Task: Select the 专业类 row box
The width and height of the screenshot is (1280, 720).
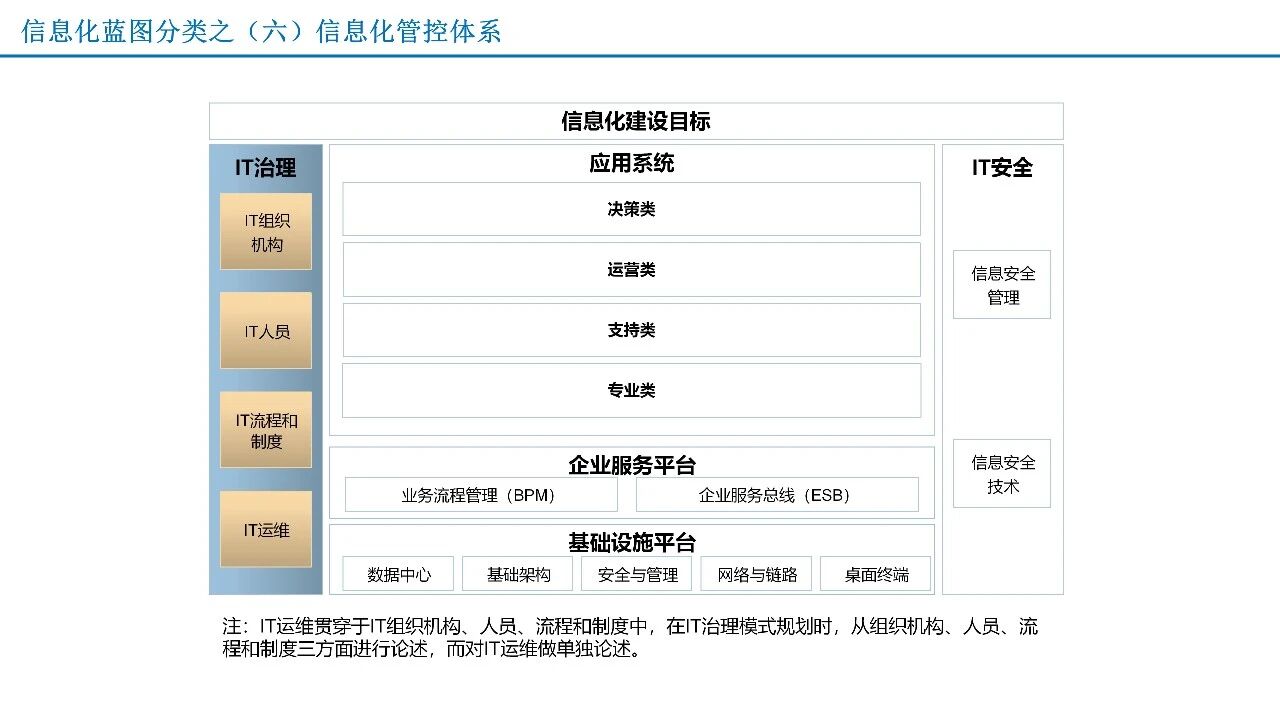Action: (632, 390)
